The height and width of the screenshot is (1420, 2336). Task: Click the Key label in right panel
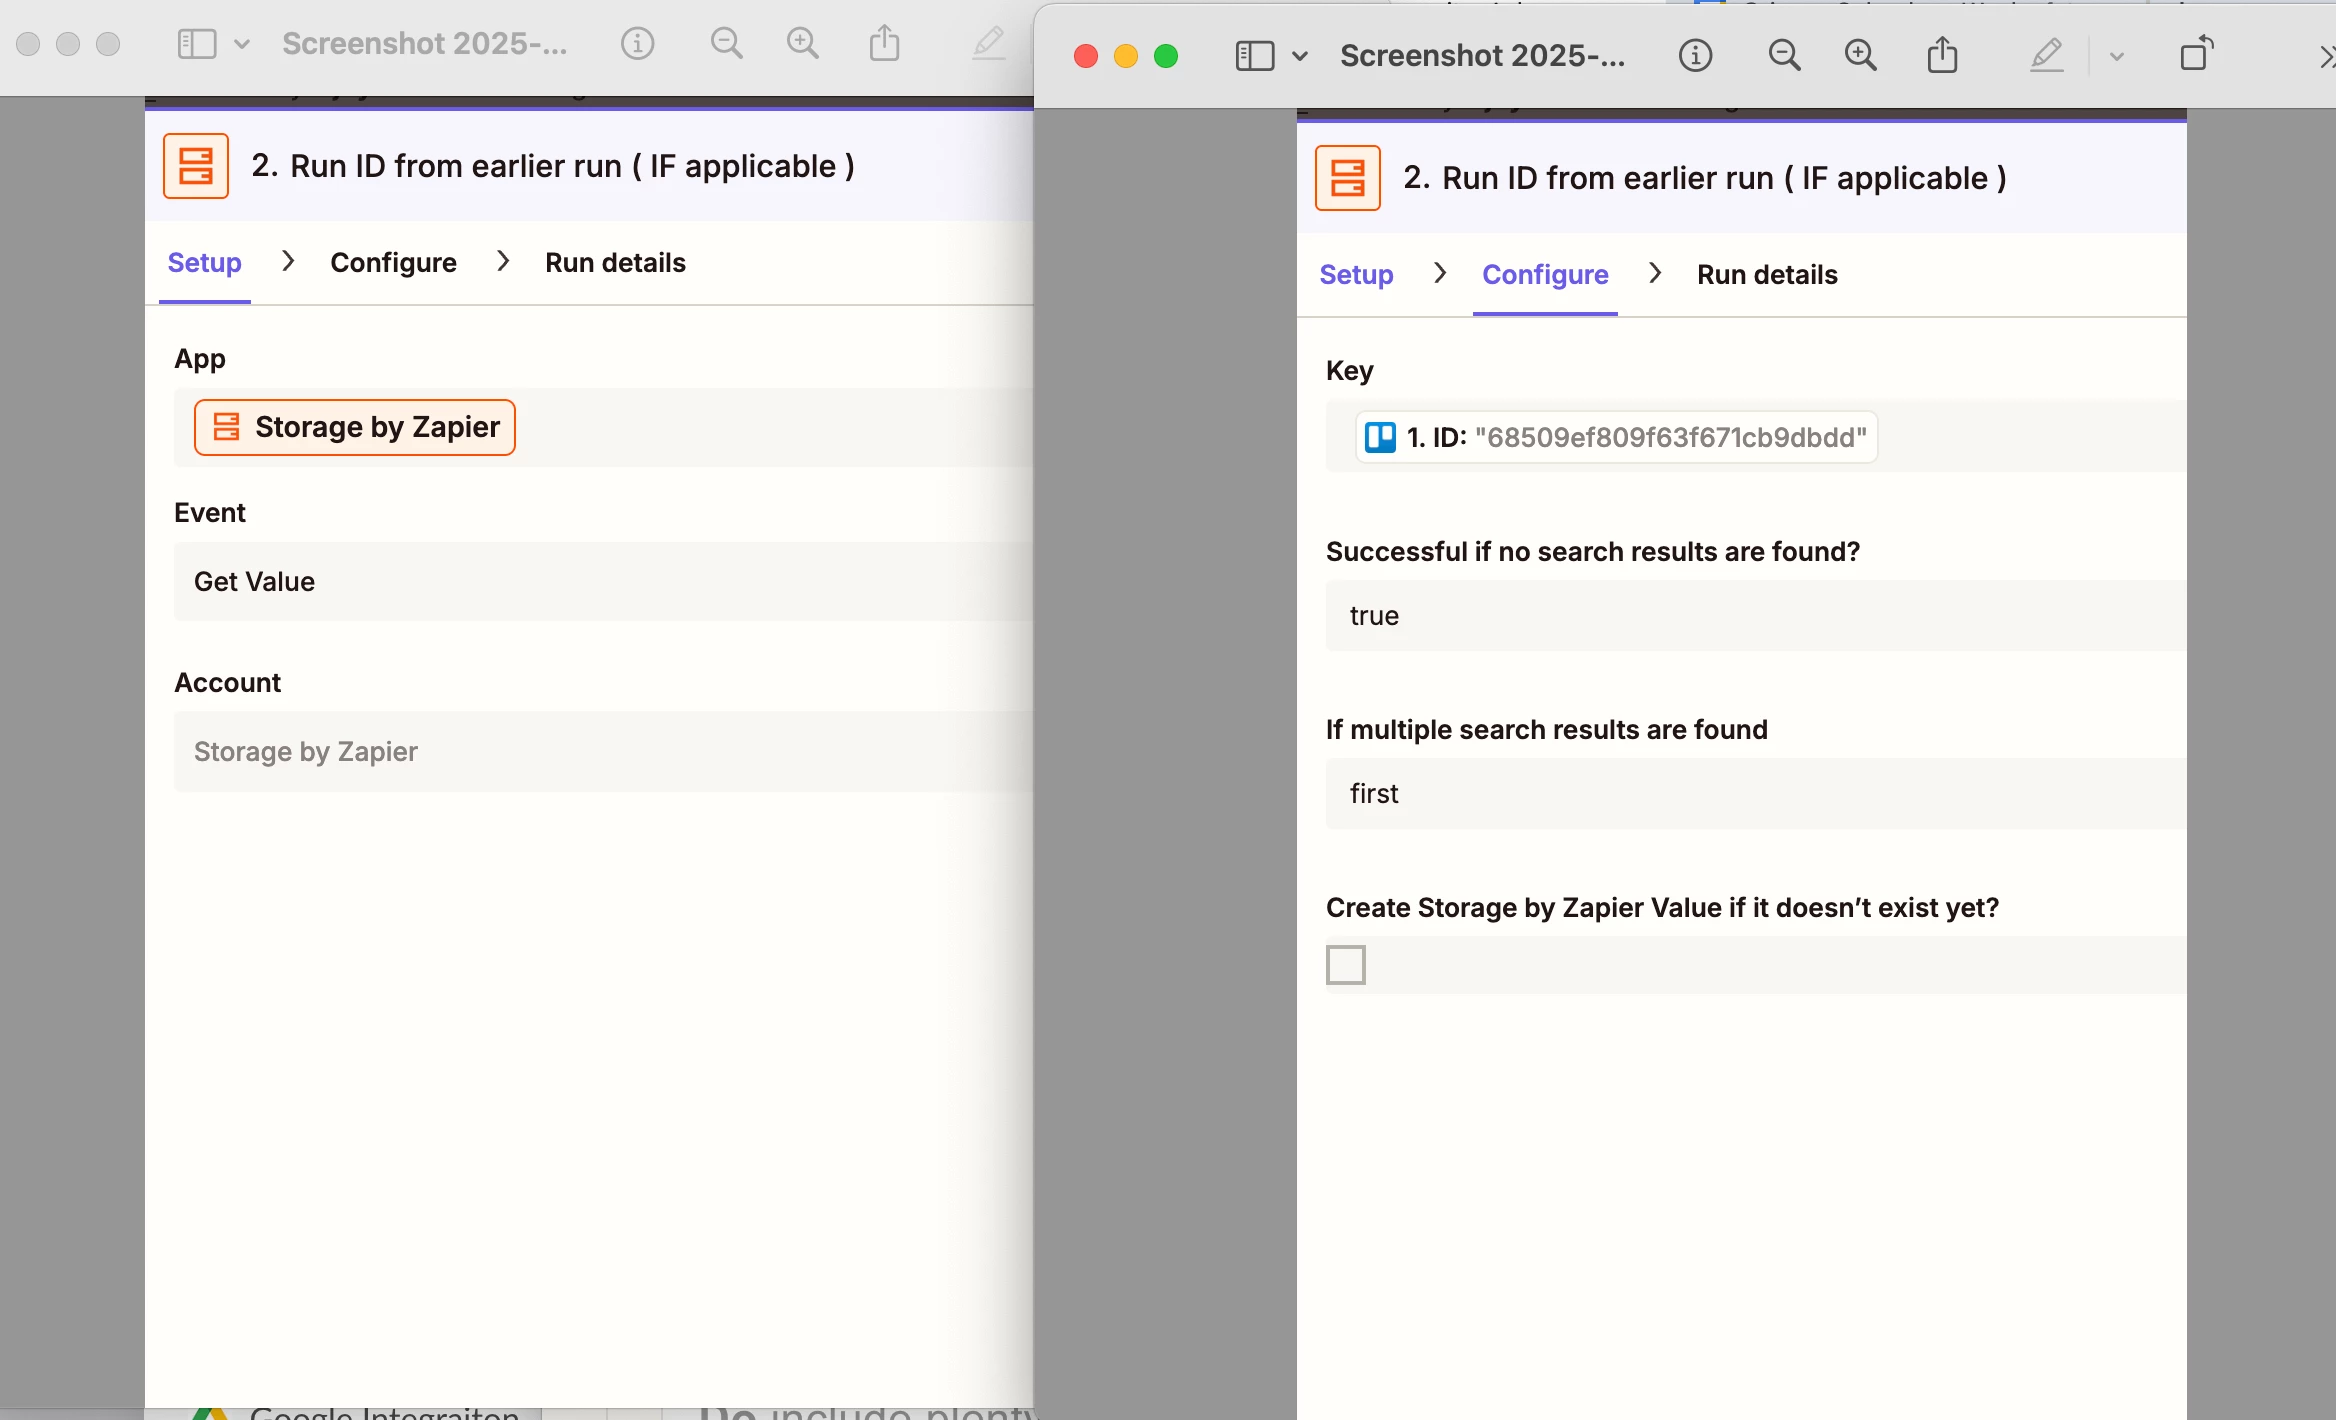[1349, 371]
